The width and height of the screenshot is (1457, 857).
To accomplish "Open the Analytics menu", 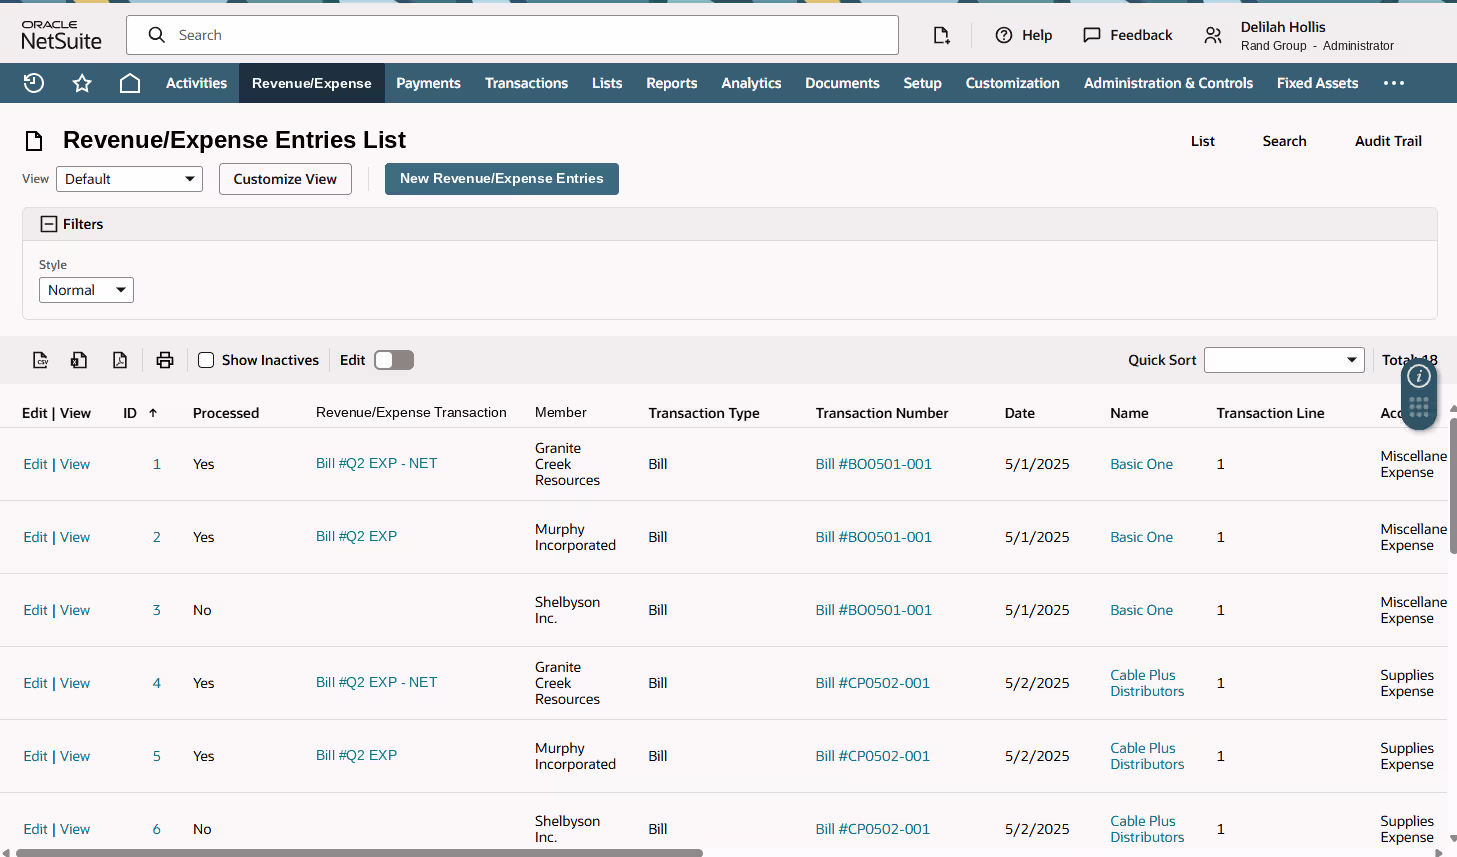I will pyautogui.click(x=751, y=83).
